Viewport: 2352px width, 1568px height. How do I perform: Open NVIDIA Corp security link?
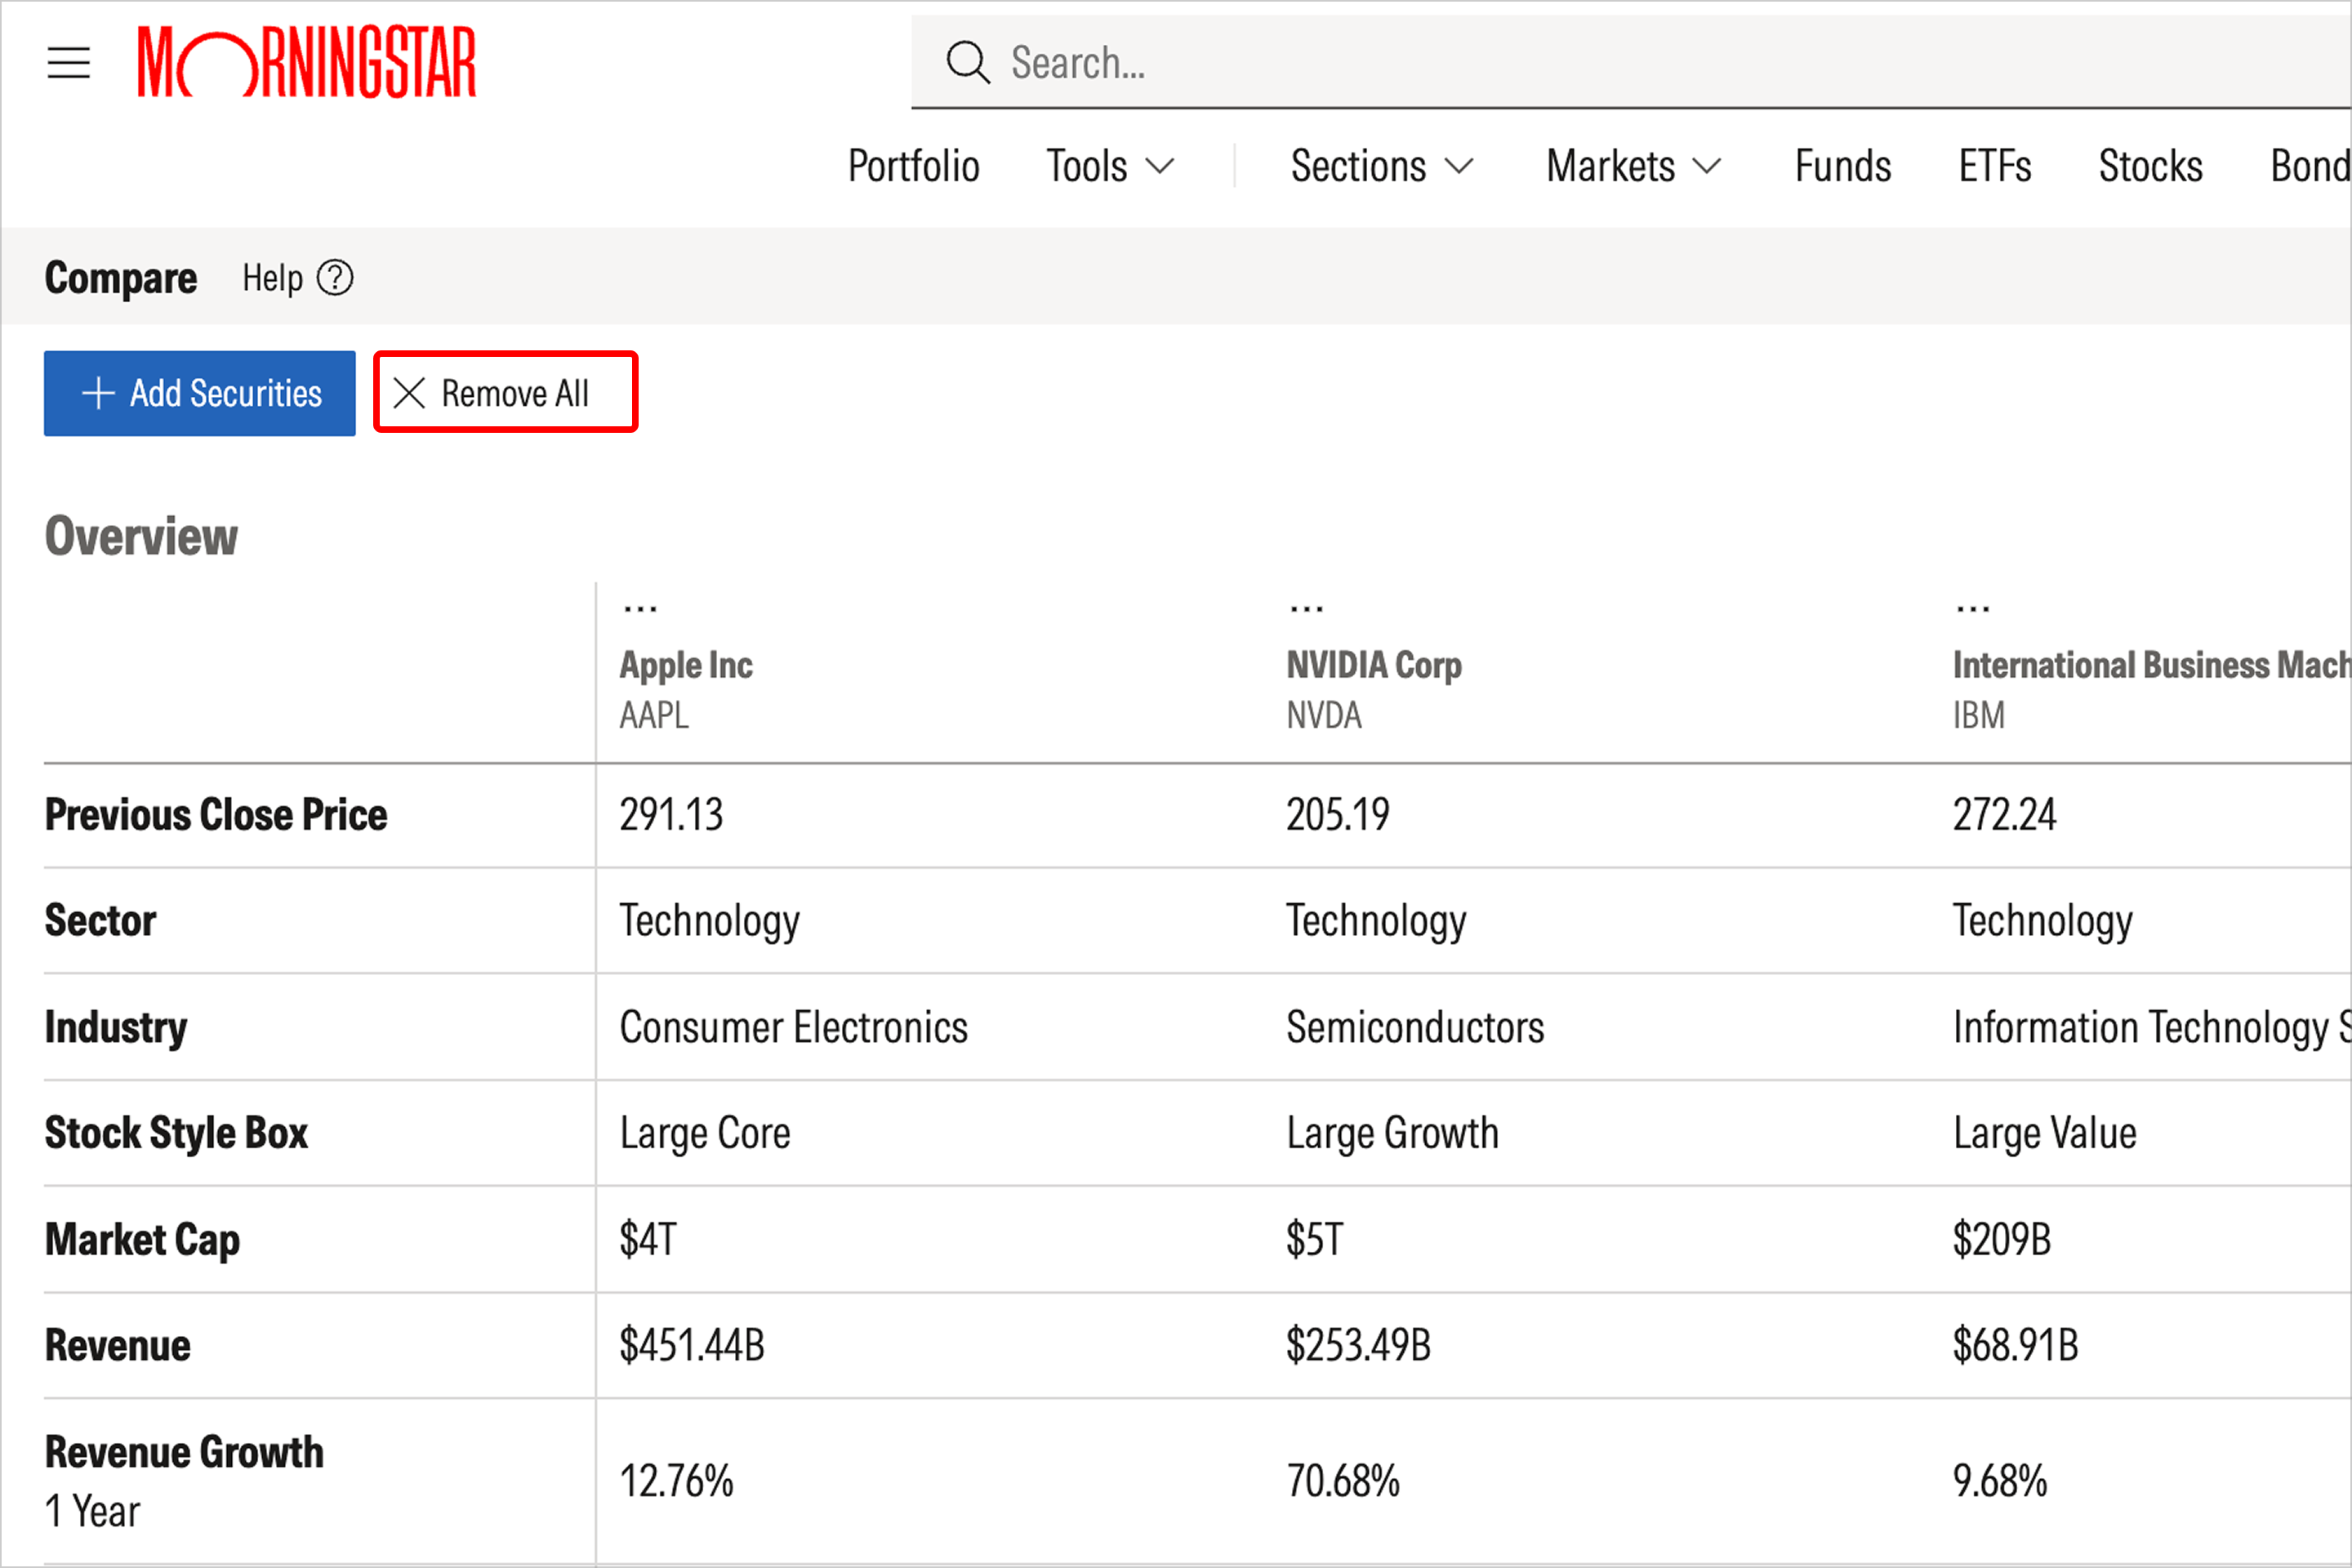point(1374,666)
